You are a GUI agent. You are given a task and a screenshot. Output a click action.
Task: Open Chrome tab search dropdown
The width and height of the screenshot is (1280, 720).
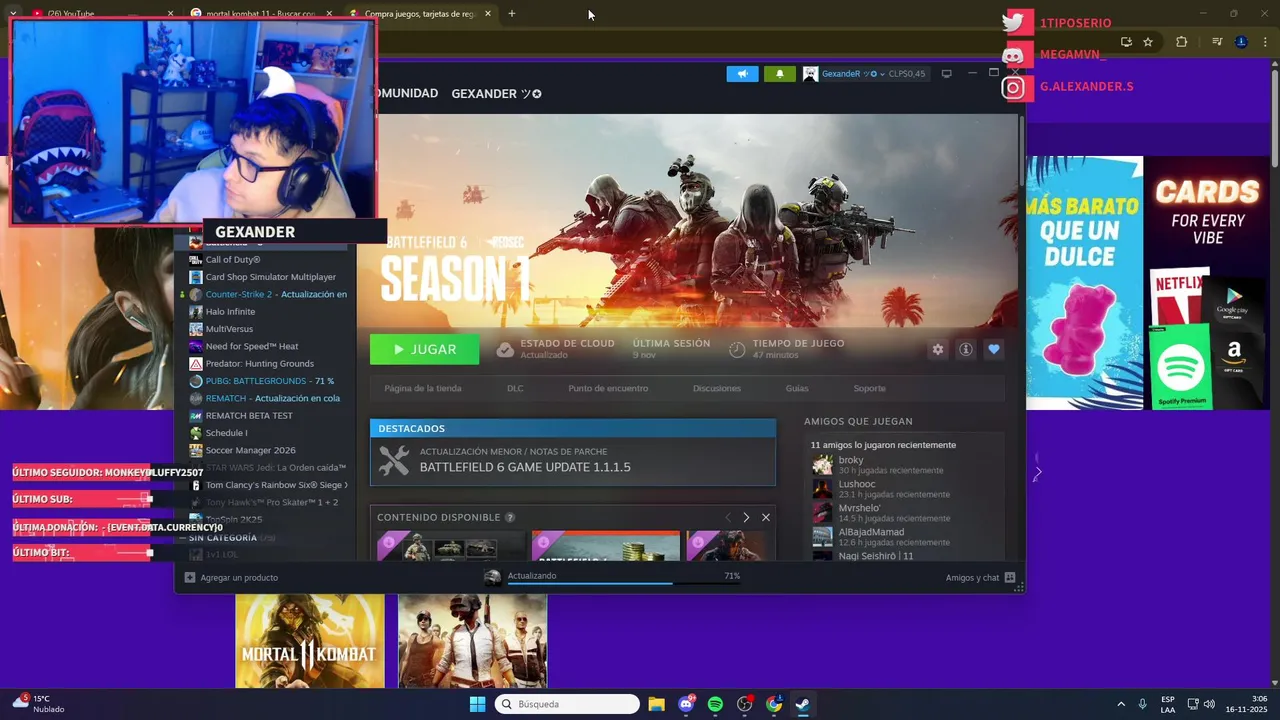click(x=12, y=14)
